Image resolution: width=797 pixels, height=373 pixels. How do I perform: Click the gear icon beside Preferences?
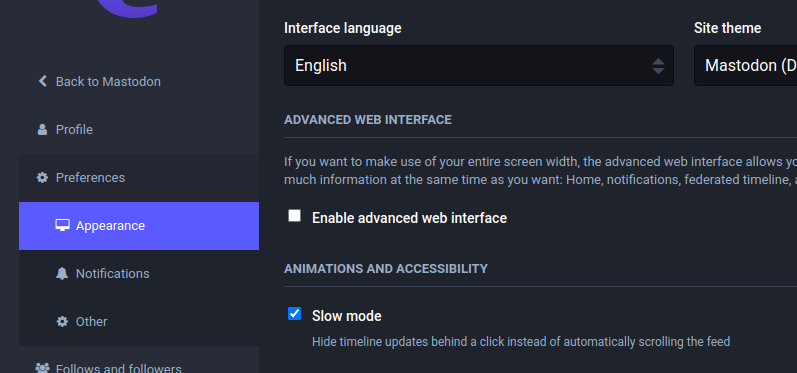(42, 177)
